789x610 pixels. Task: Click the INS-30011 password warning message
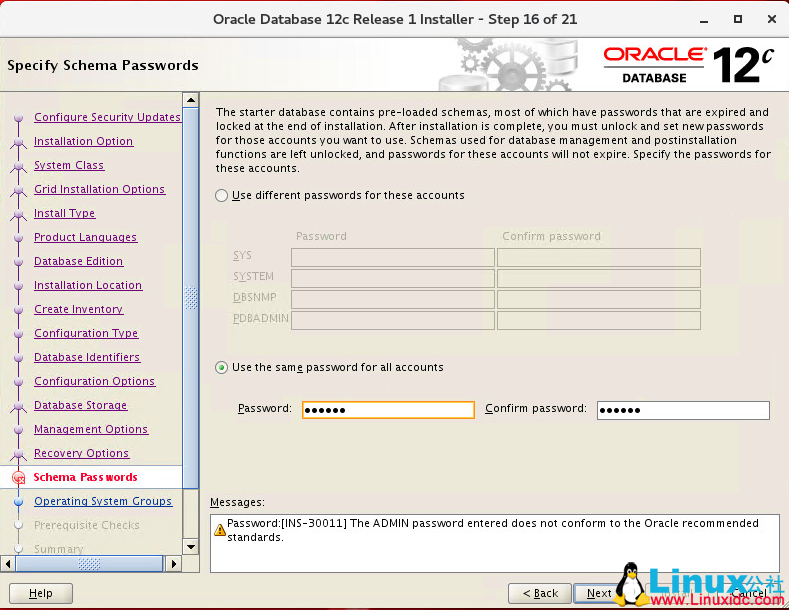[x=493, y=530]
